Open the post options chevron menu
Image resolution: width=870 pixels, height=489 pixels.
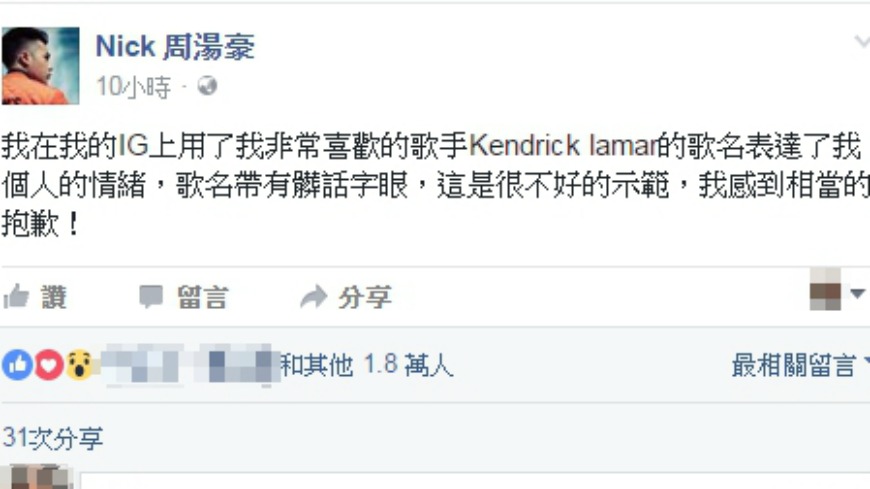862,42
